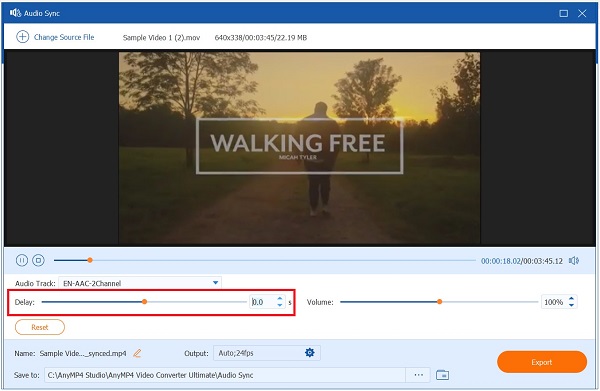
Task: Decrease Volume with the down arrow
Action: point(571,305)
